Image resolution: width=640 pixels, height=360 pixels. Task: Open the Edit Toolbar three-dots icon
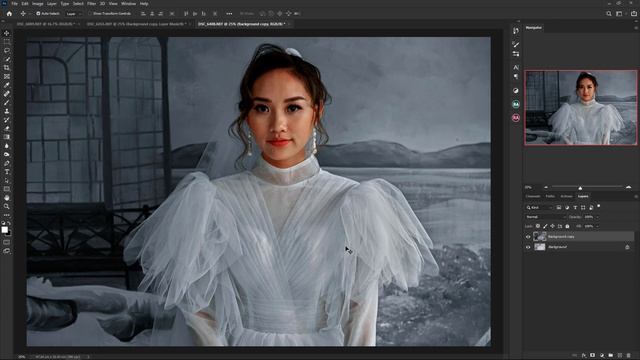point(7,215)
